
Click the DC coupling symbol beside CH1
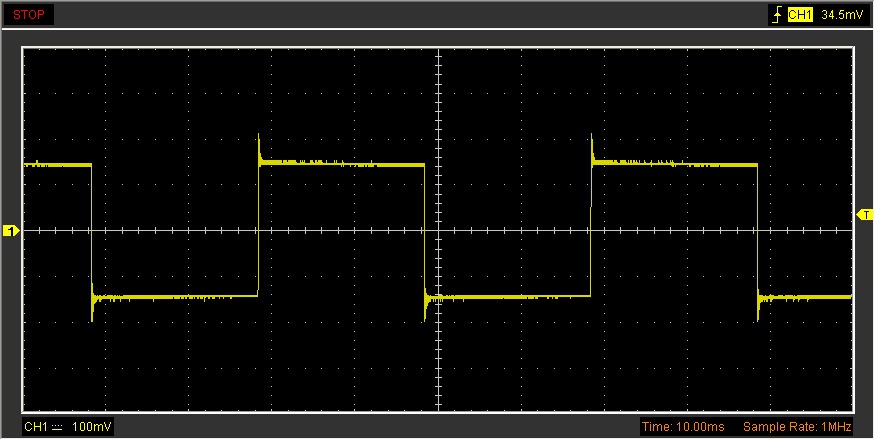[57, 427]
